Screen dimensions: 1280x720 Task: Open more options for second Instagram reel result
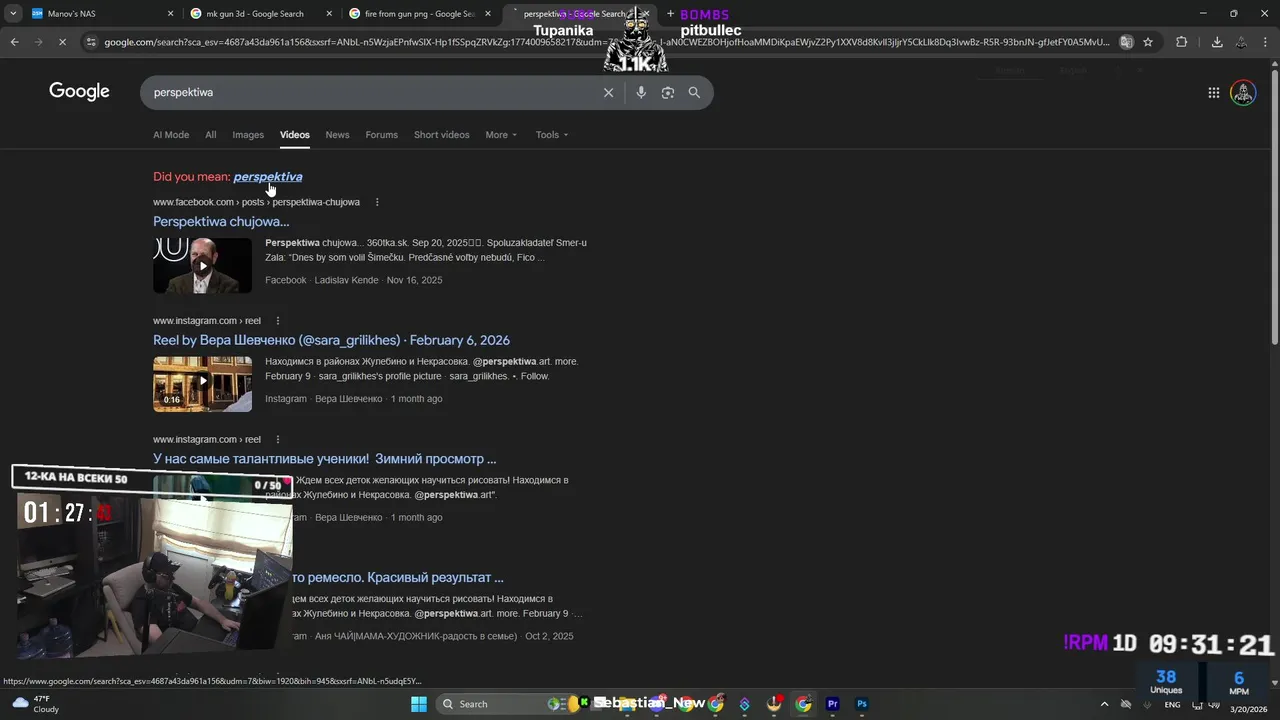click(278, 439)
